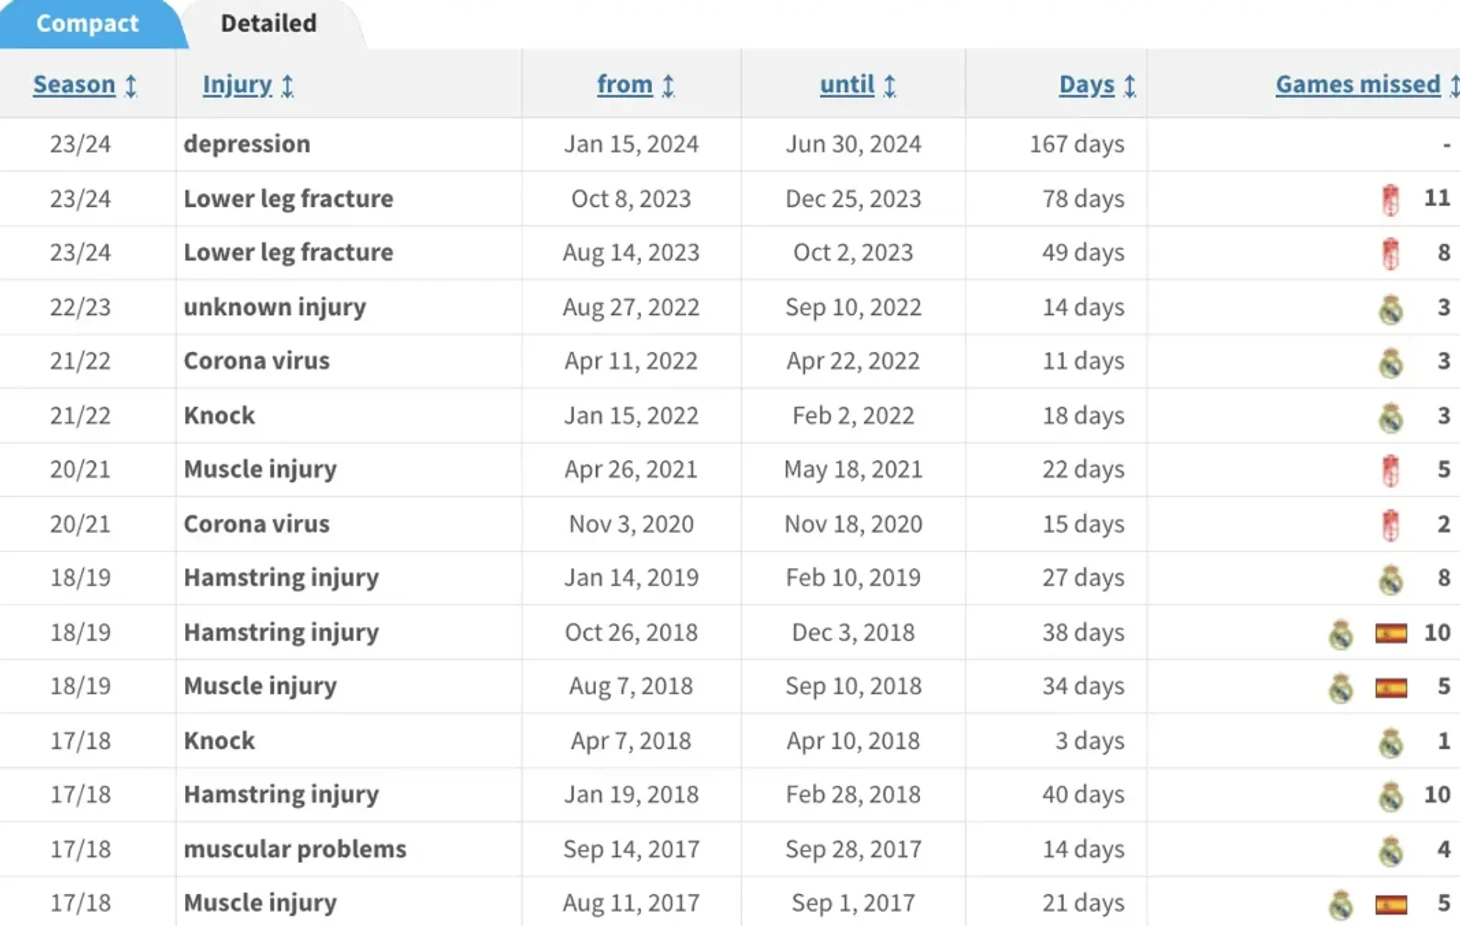This screenshot has height=926, width=1460.
Task: Select the Compact tab
Action: pos(88,23)
